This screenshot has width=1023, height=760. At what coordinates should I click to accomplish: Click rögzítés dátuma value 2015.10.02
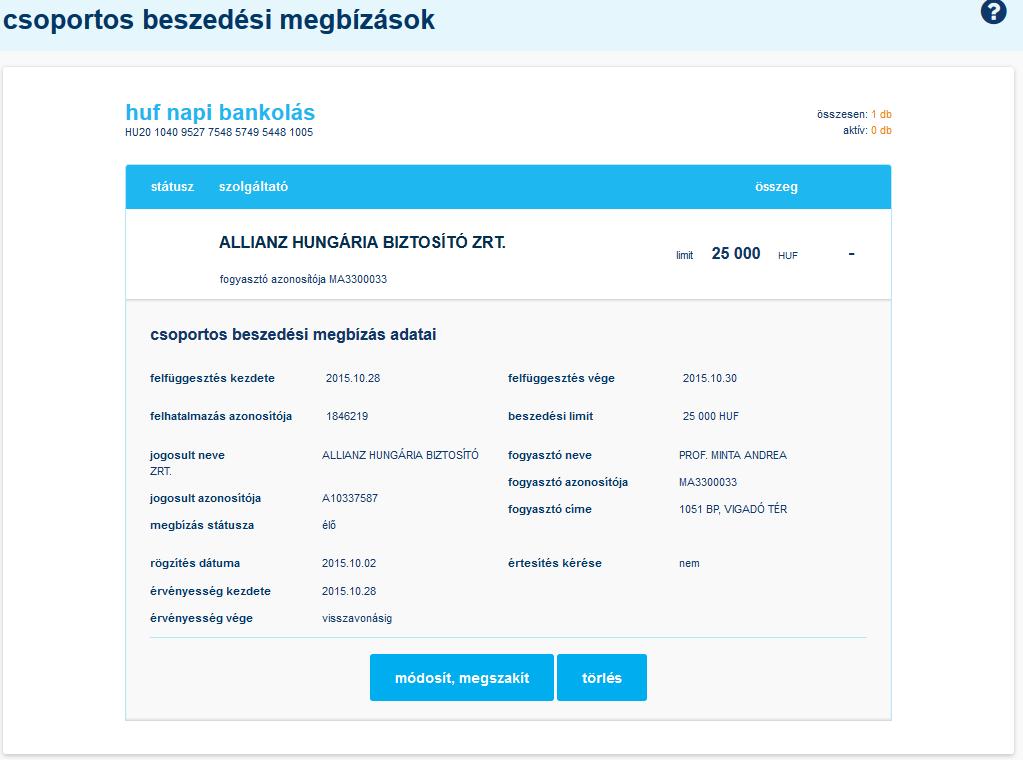[348, 564]
